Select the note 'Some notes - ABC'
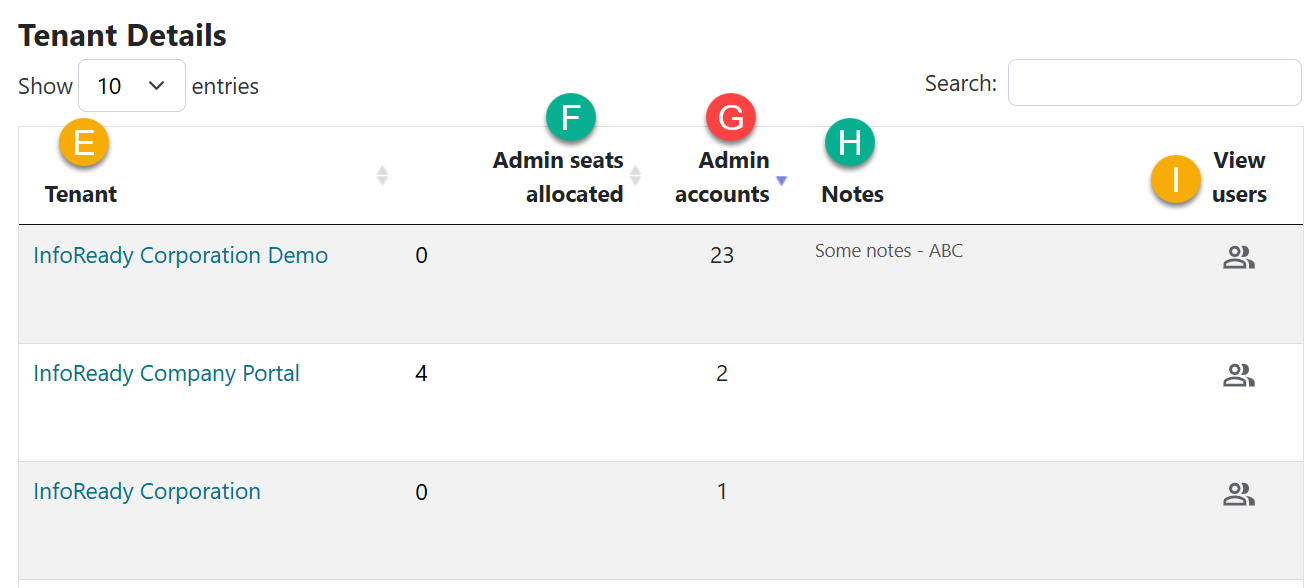 [889, 251]
